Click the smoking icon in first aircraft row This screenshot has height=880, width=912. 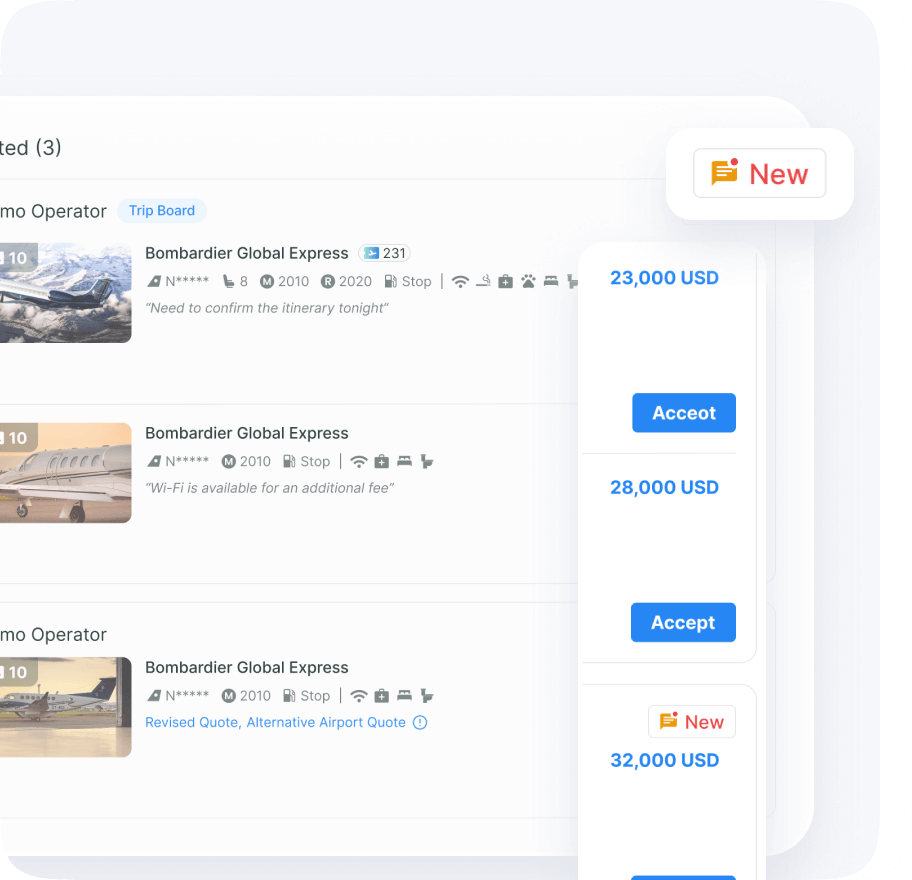point(483,282)
